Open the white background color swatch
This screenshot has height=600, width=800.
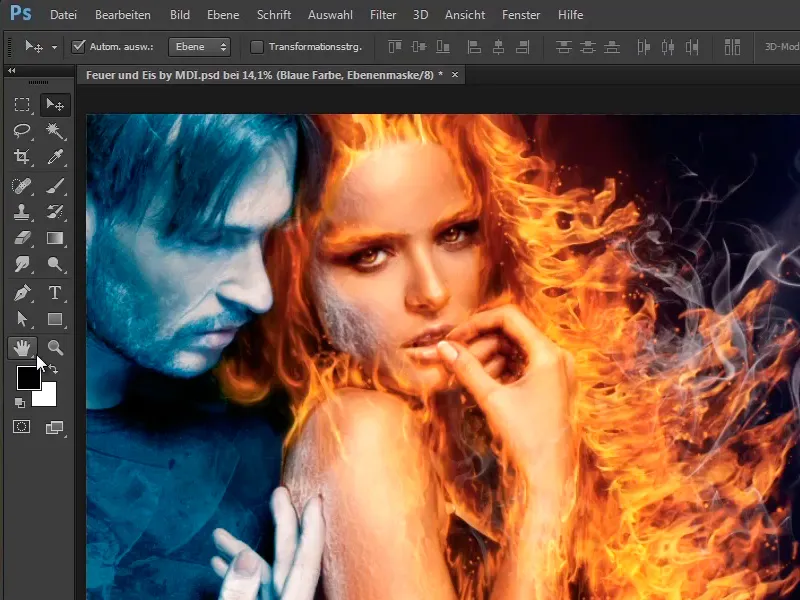click(46, 397)
